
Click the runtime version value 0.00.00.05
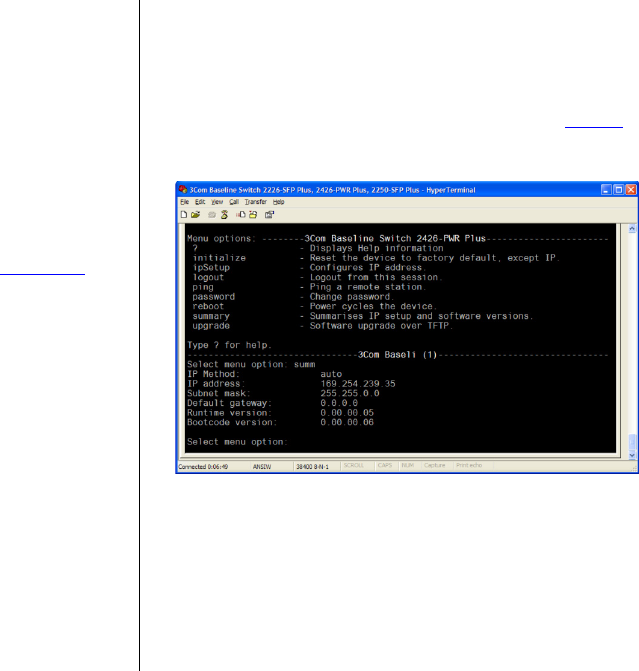[347, 413]
